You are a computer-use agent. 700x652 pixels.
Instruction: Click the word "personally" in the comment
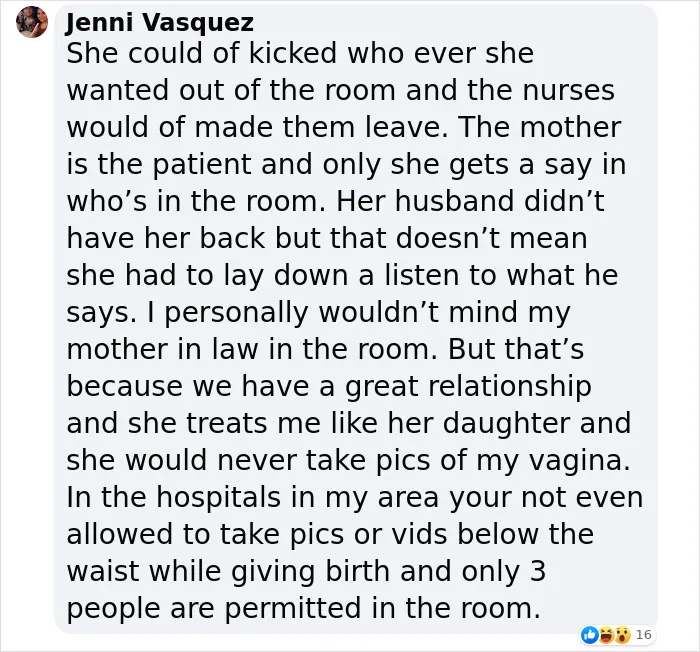[x=237, y=312]
